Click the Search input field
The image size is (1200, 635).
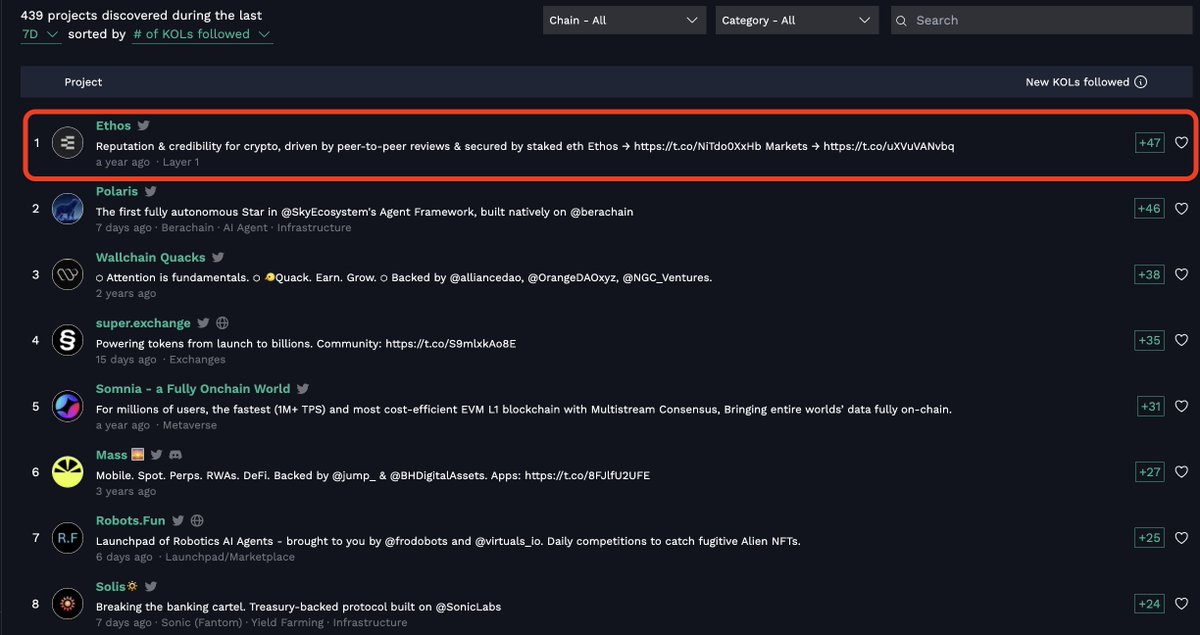[1041, 20]
